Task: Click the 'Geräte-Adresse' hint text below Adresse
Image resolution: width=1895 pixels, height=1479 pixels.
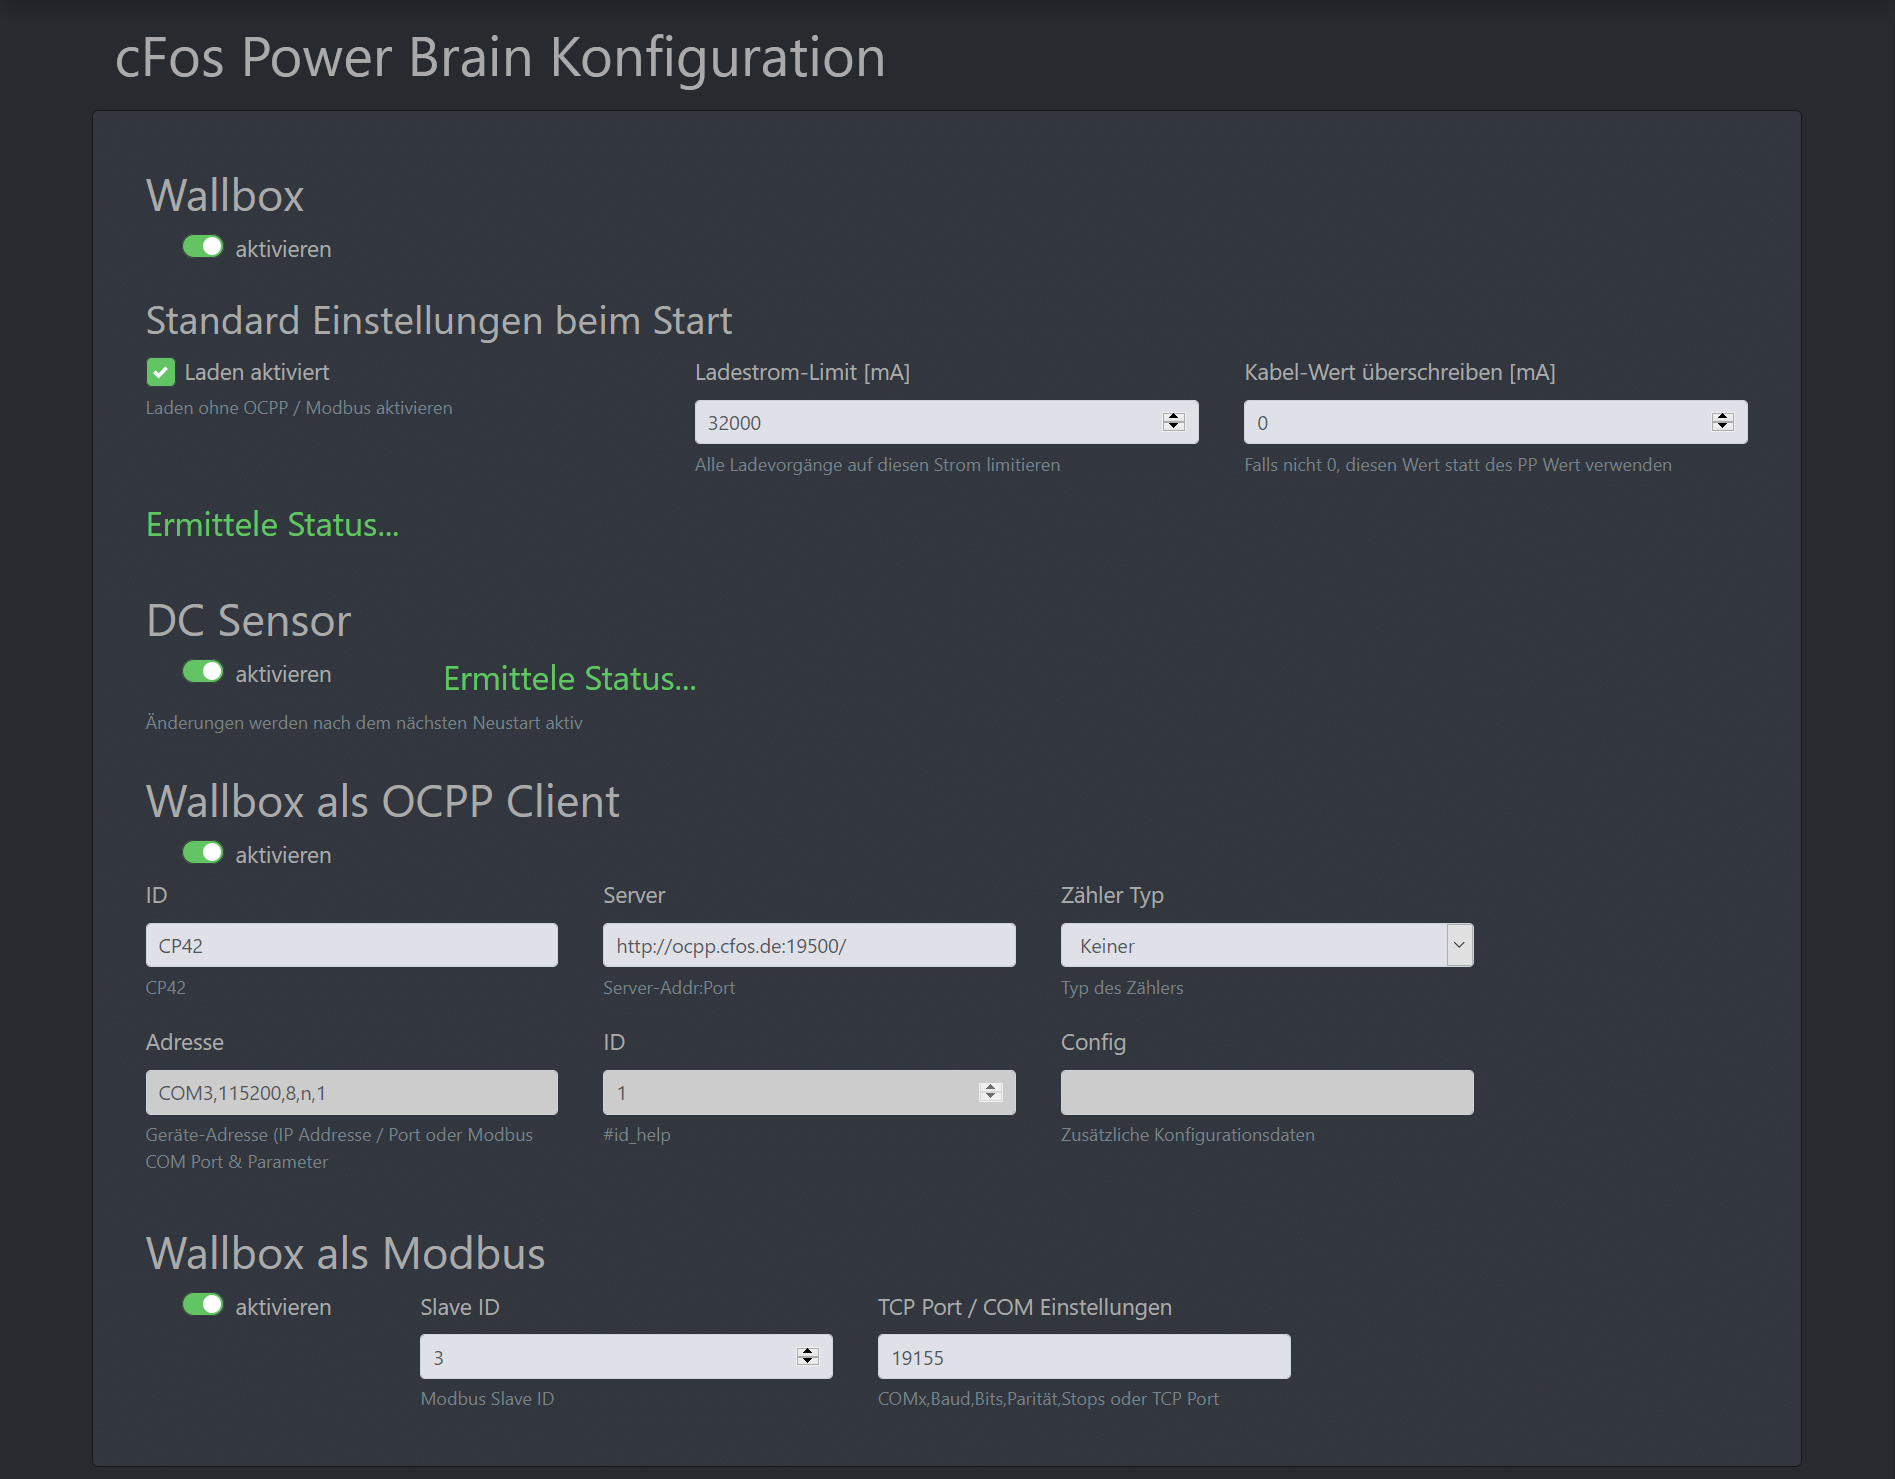Action: (339, 1148)
